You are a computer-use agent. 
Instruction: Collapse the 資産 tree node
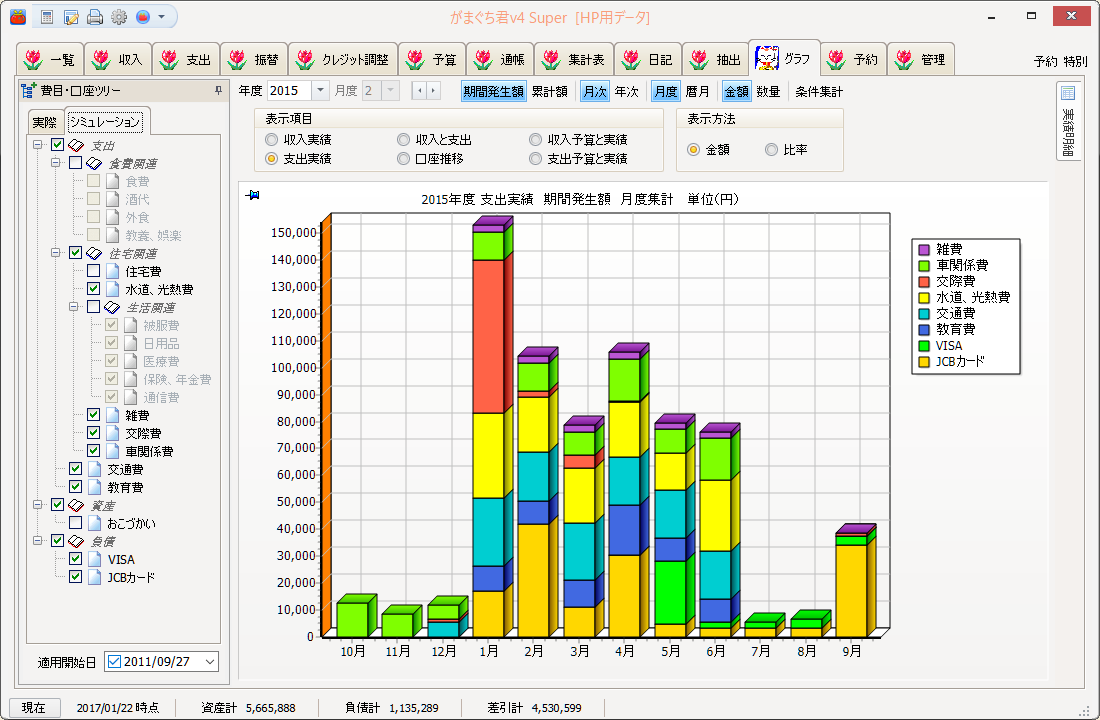[x=38, y=505]
